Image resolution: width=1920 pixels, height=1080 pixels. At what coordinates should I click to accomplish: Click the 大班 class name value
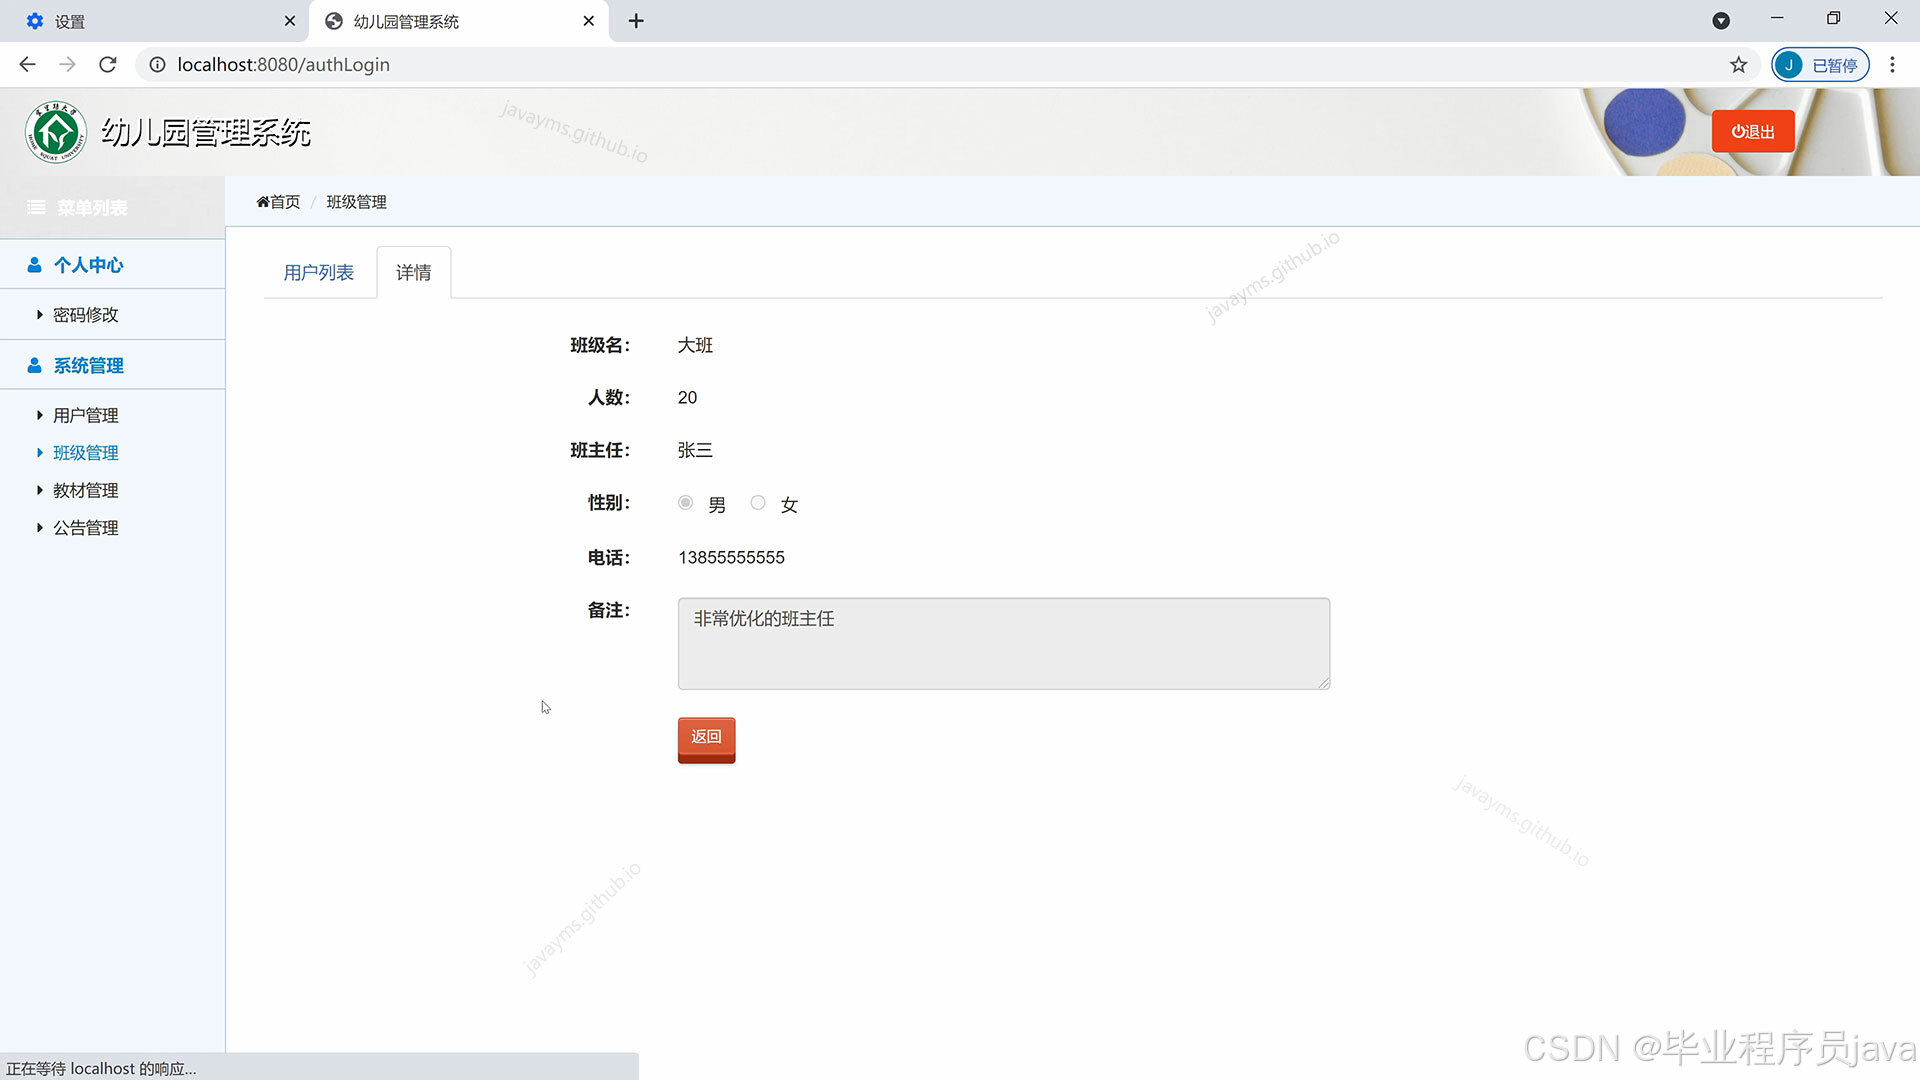pos(695,346)
